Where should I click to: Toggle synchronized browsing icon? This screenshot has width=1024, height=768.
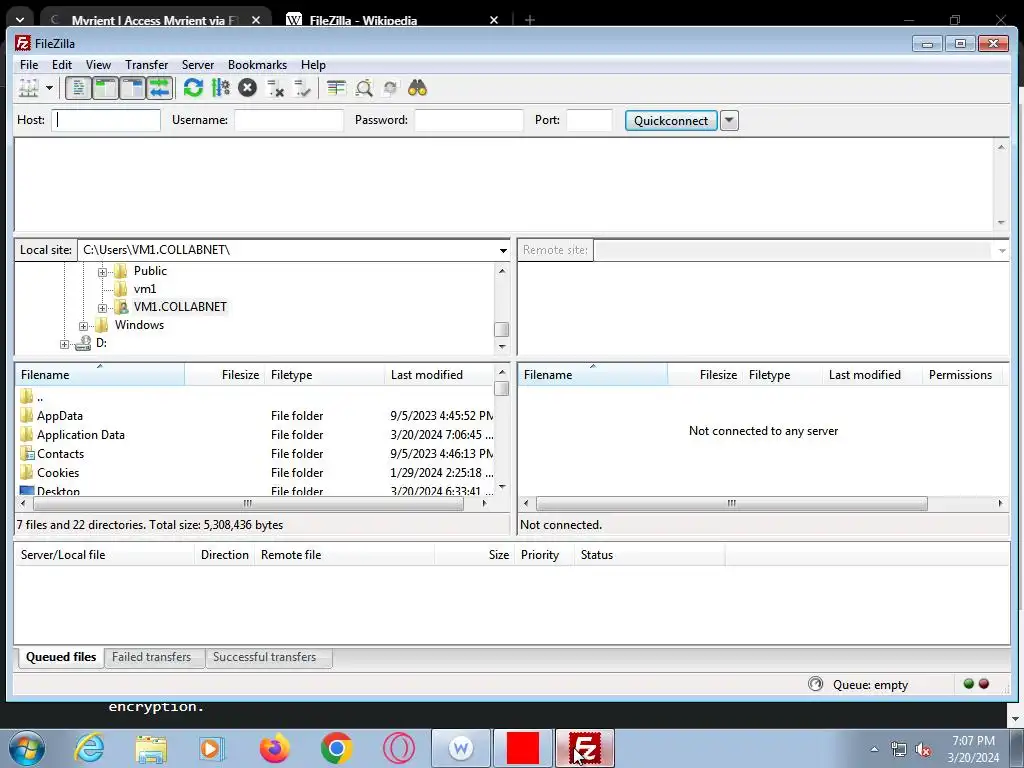point(391,88)
